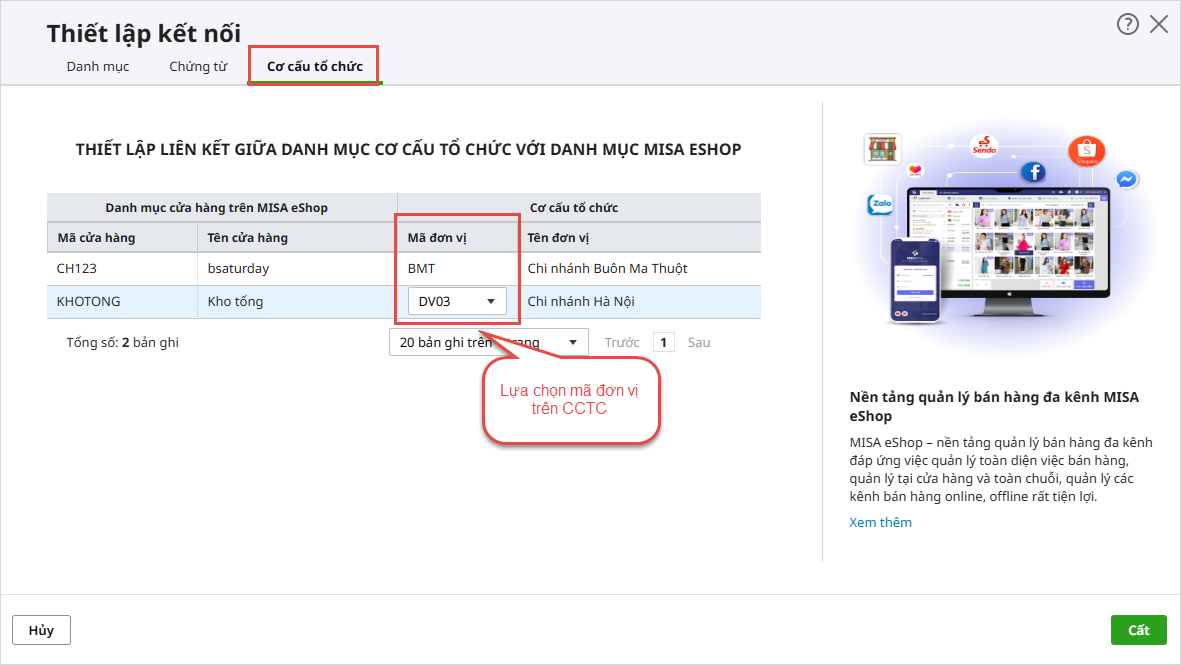This screenshot has height=665, width=1181.
Task: Select page number 1 in pagination
Action: [x=664, y=342]
